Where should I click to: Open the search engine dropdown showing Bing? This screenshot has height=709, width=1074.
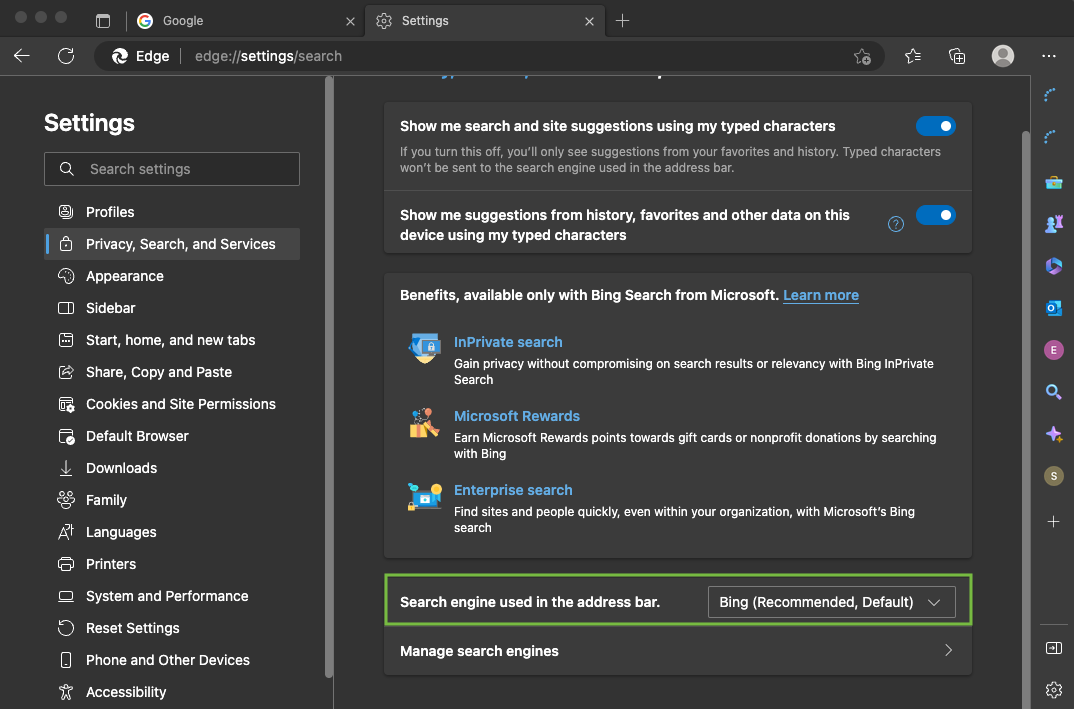(x=830, y=602)
